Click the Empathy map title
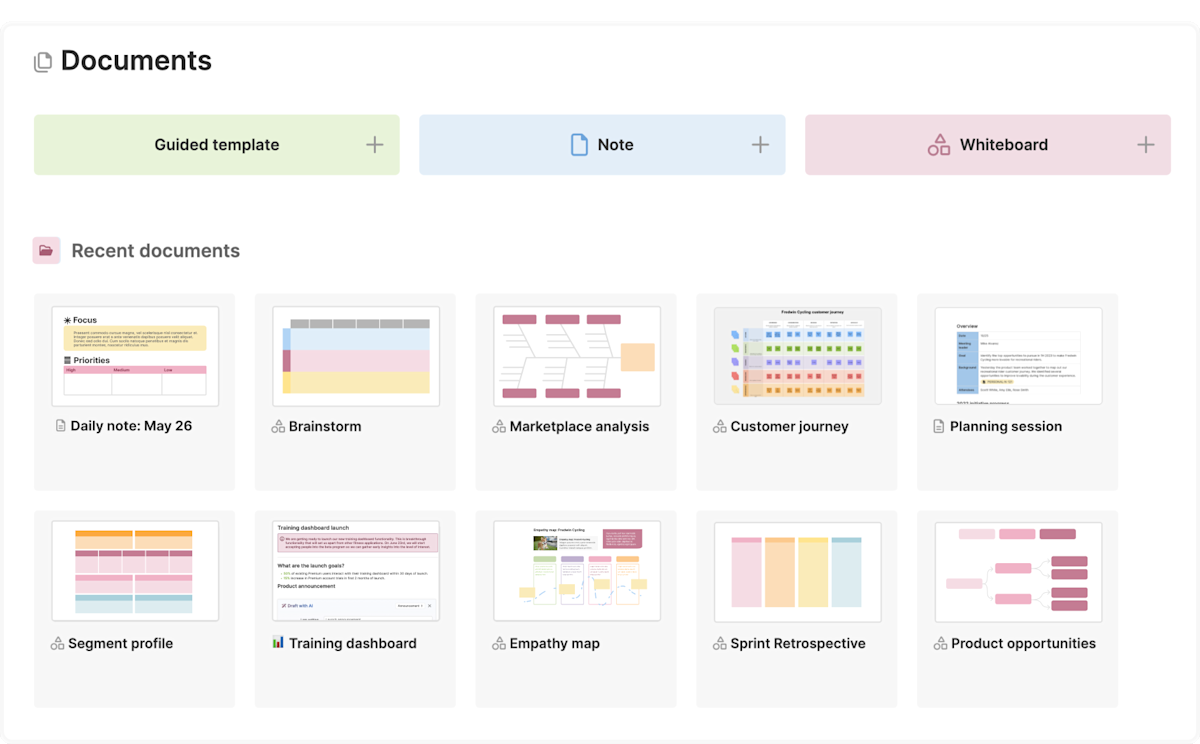This screenshot has width=1200, height=744. click(x=555, y=644)
